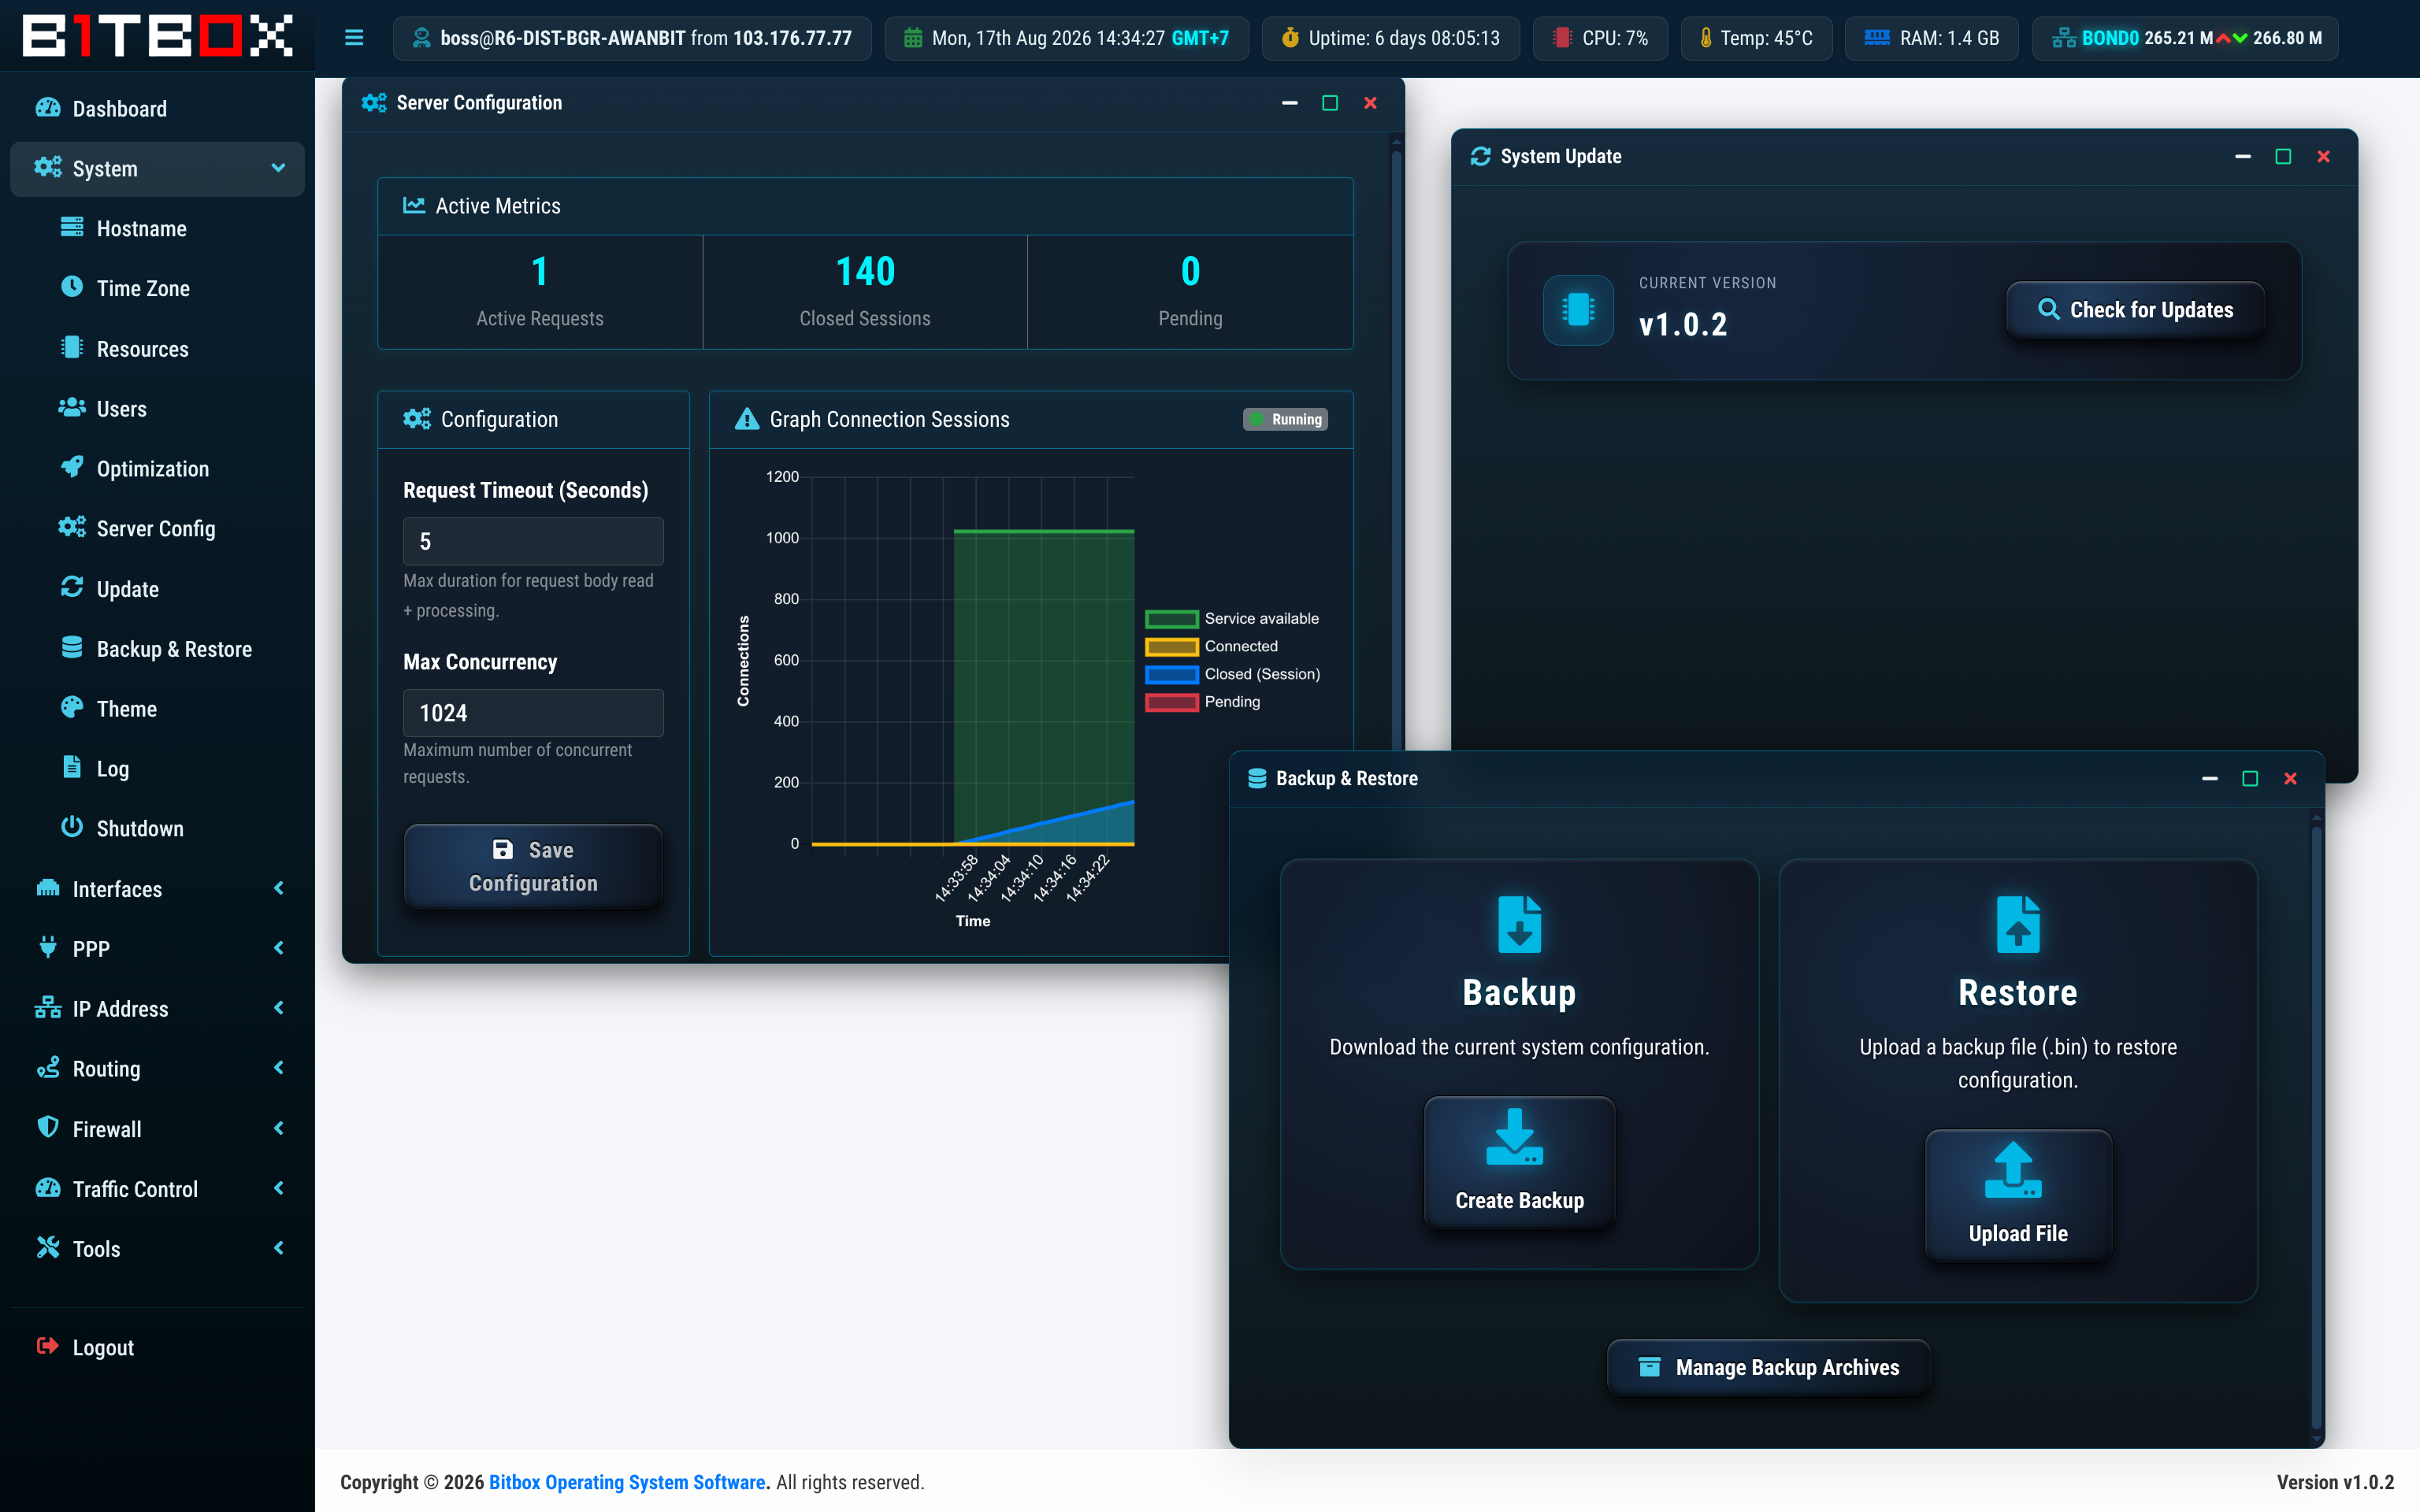Click the Request Timeout input field
Image resolution: width=2420 pixels, height=1512 pixels.
tap(533, 541)
